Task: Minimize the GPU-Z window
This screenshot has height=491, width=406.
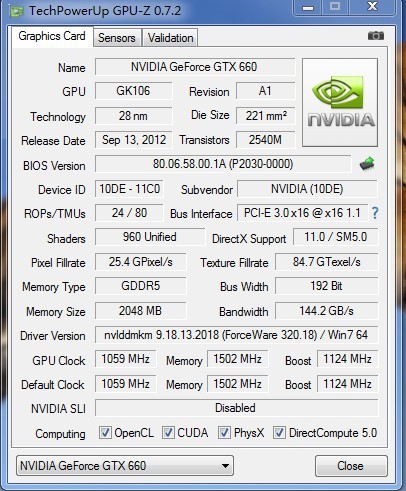Action: pyautogui.click(x=308, y=7)
